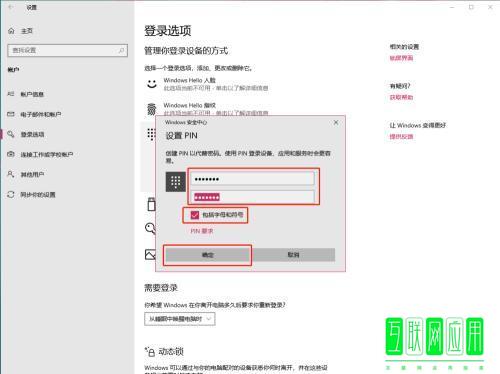This screenshot has width=500, height=374.
Task: Focus the 查找设置 search field
Action: click(x=67, y=50)
